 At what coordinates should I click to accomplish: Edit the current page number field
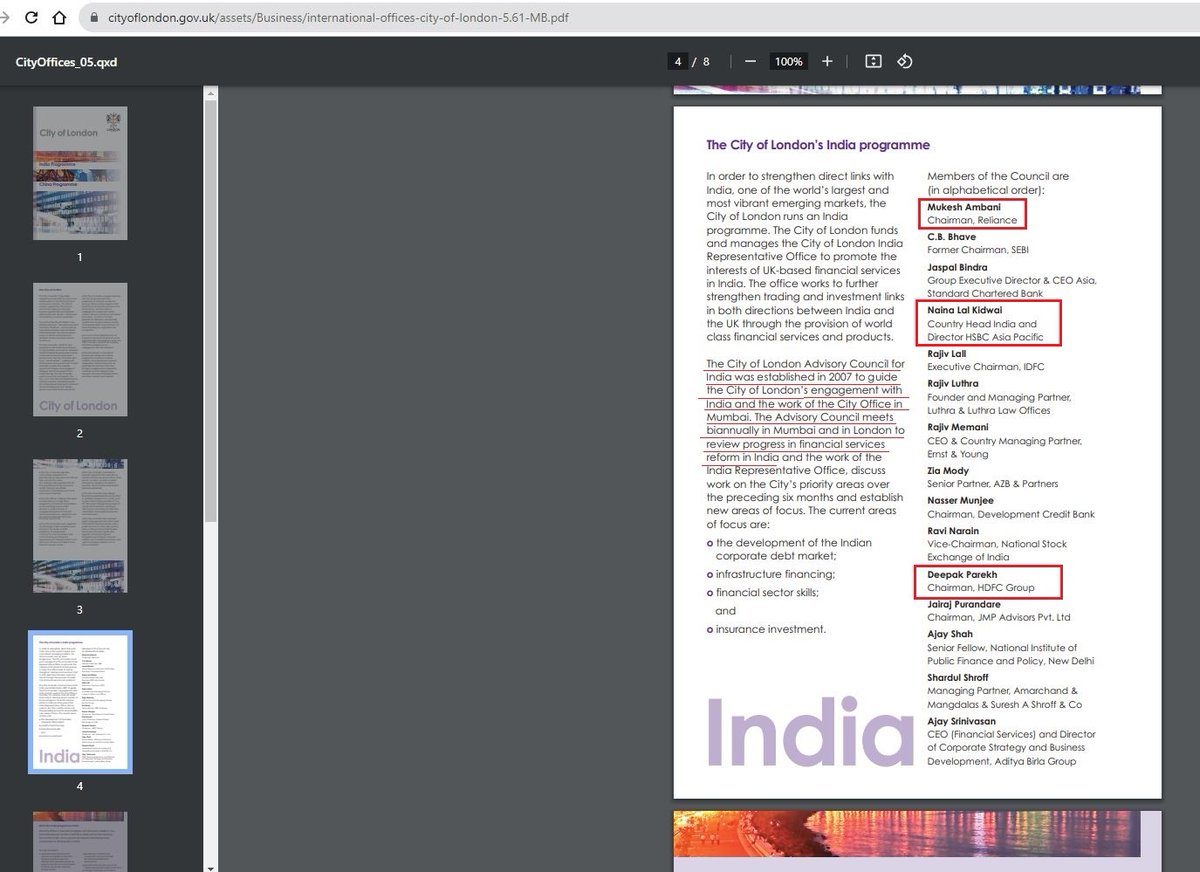(x=678, y=61)
